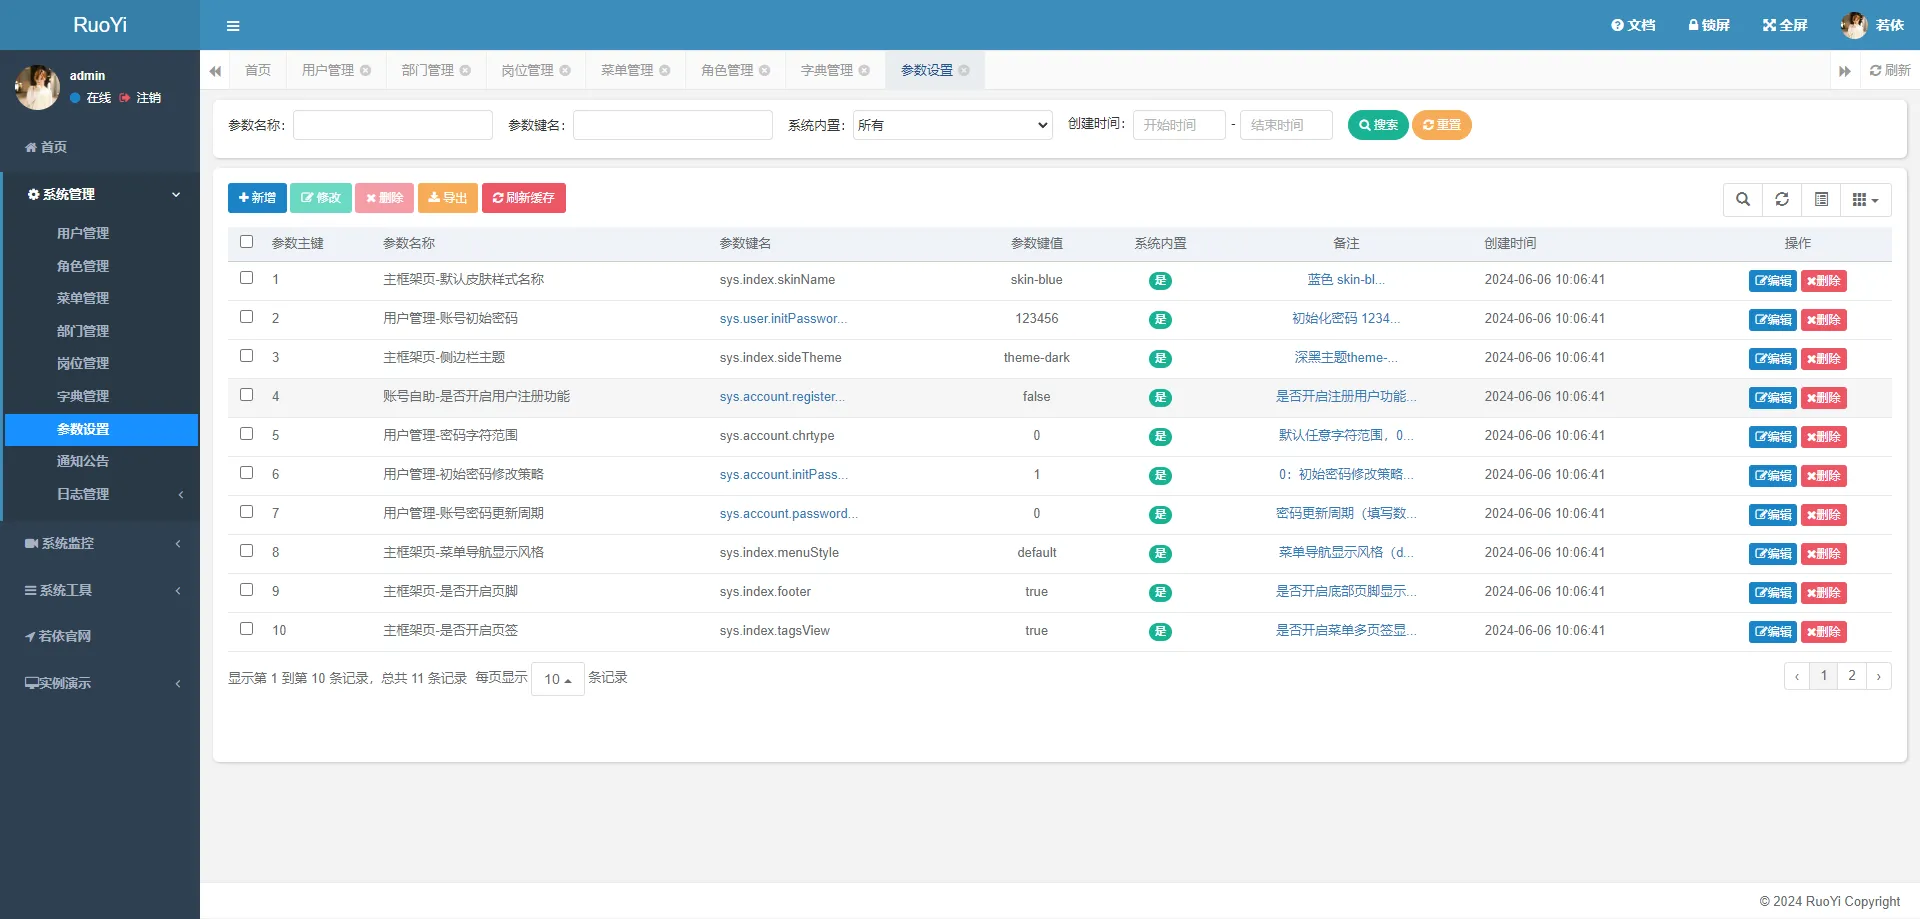
Task: Focus the 参数键名 input field
Action: (673, 125)
